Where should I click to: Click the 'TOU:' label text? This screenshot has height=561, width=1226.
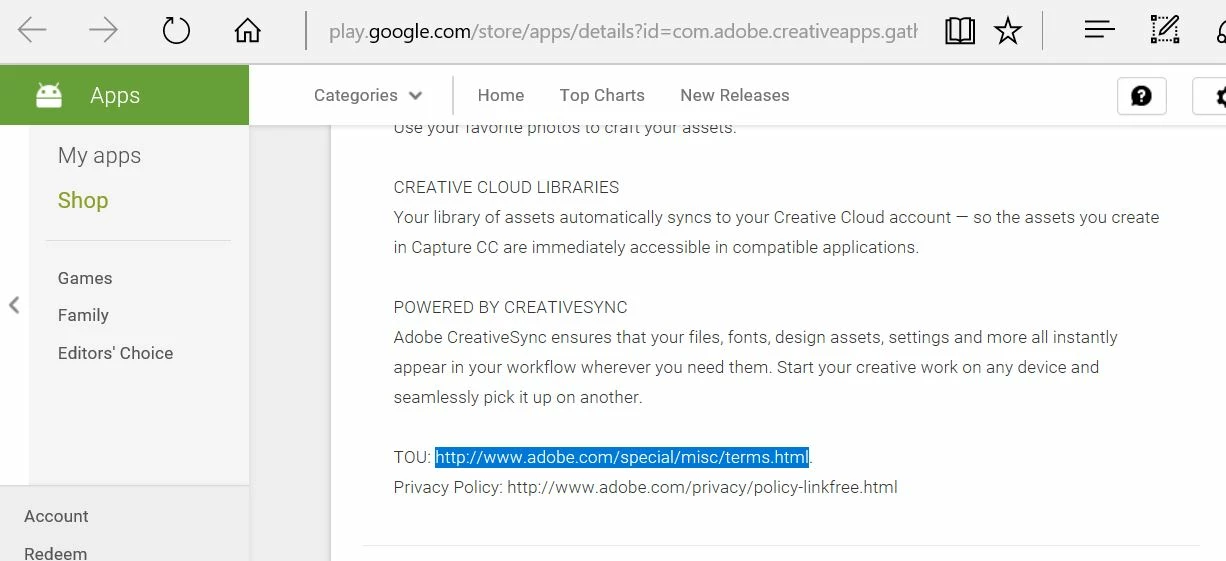coord(412,457)
